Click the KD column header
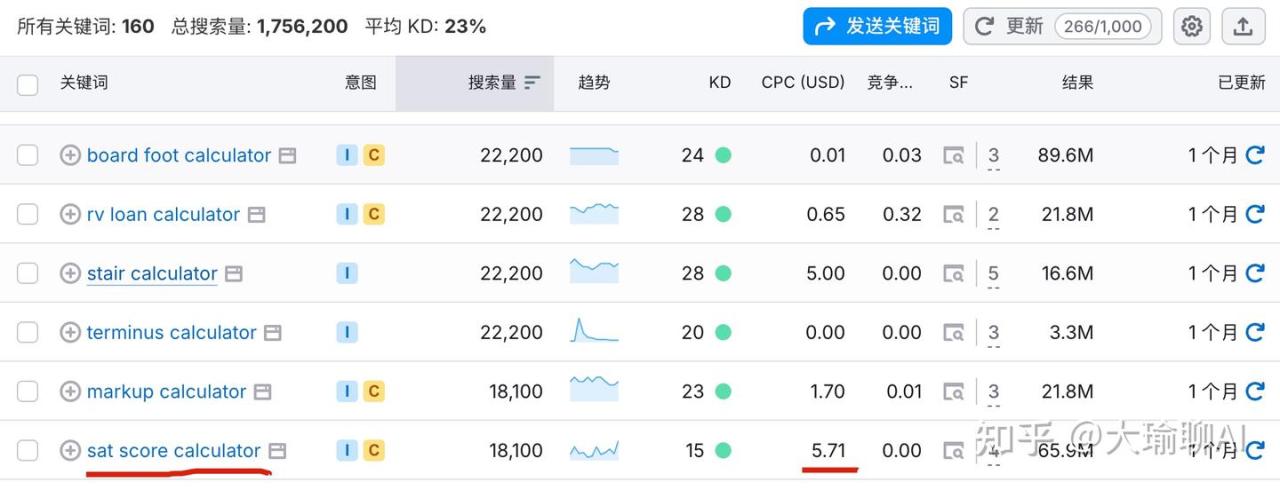The height and width of the screenshot is (490, 1280). [719, 83]
